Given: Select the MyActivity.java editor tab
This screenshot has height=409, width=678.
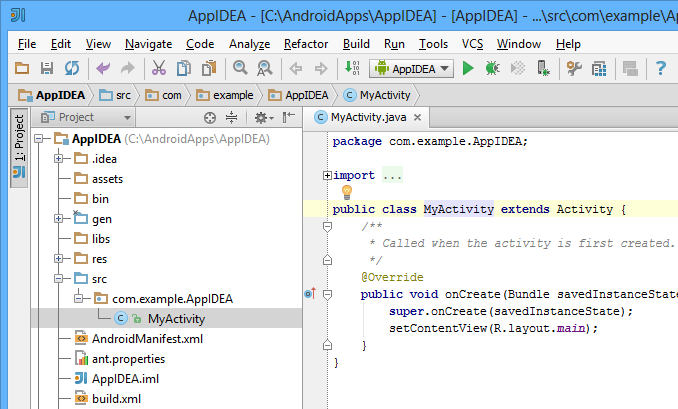Looking at the screenshot, I should (368, 118).
